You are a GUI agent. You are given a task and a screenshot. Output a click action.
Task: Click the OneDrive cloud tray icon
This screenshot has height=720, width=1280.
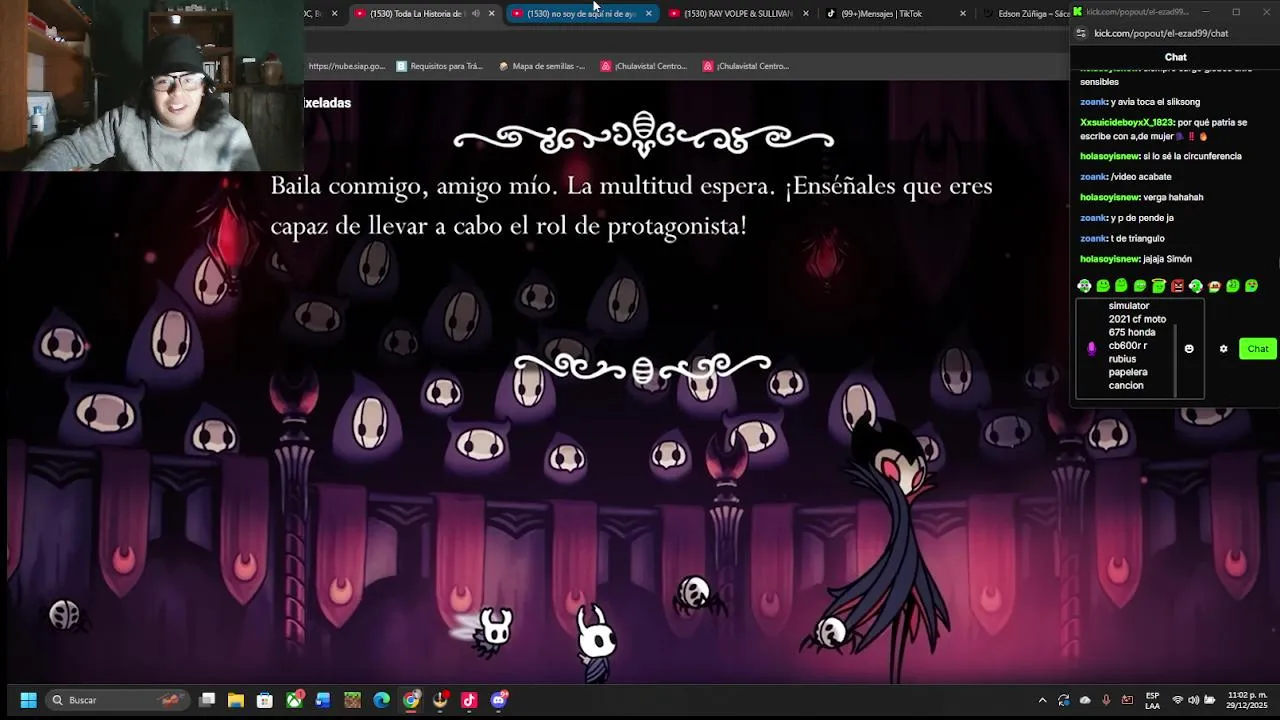pyautogui.click(x=1085, y=700)
